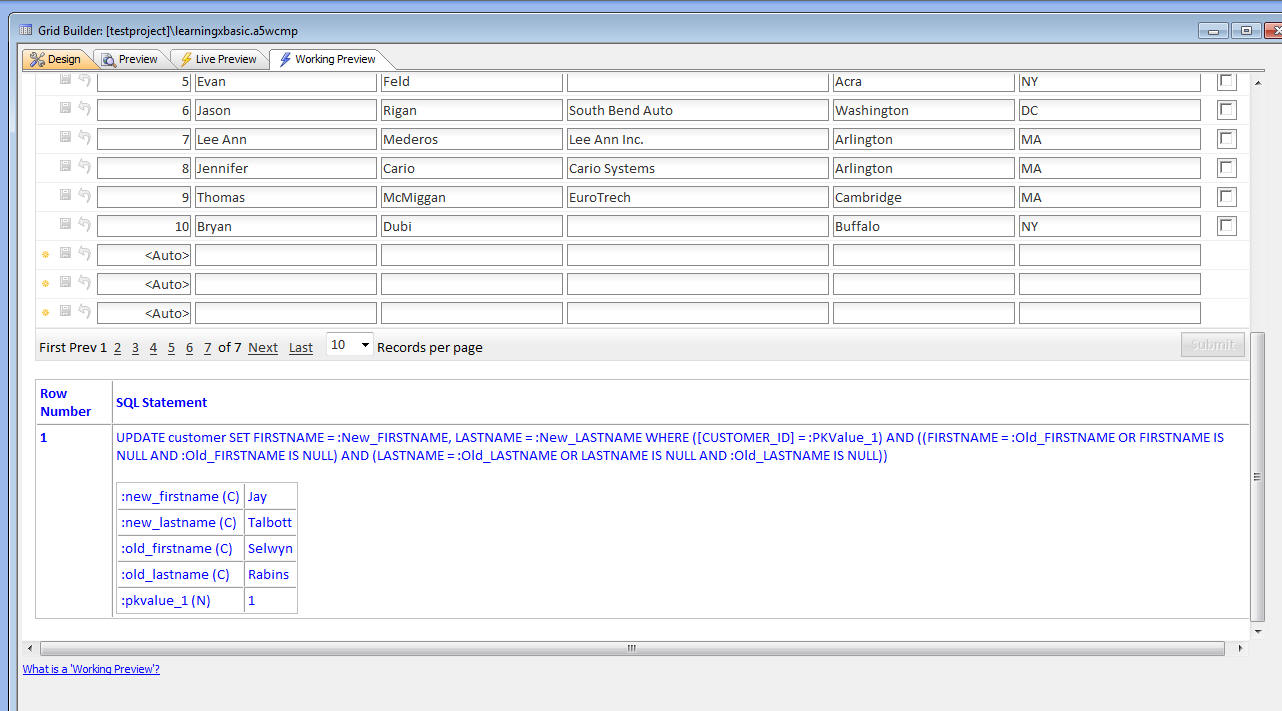Go to page 2 of the grid
Screen dimensions: 1282x711
[x=117, y=347]
